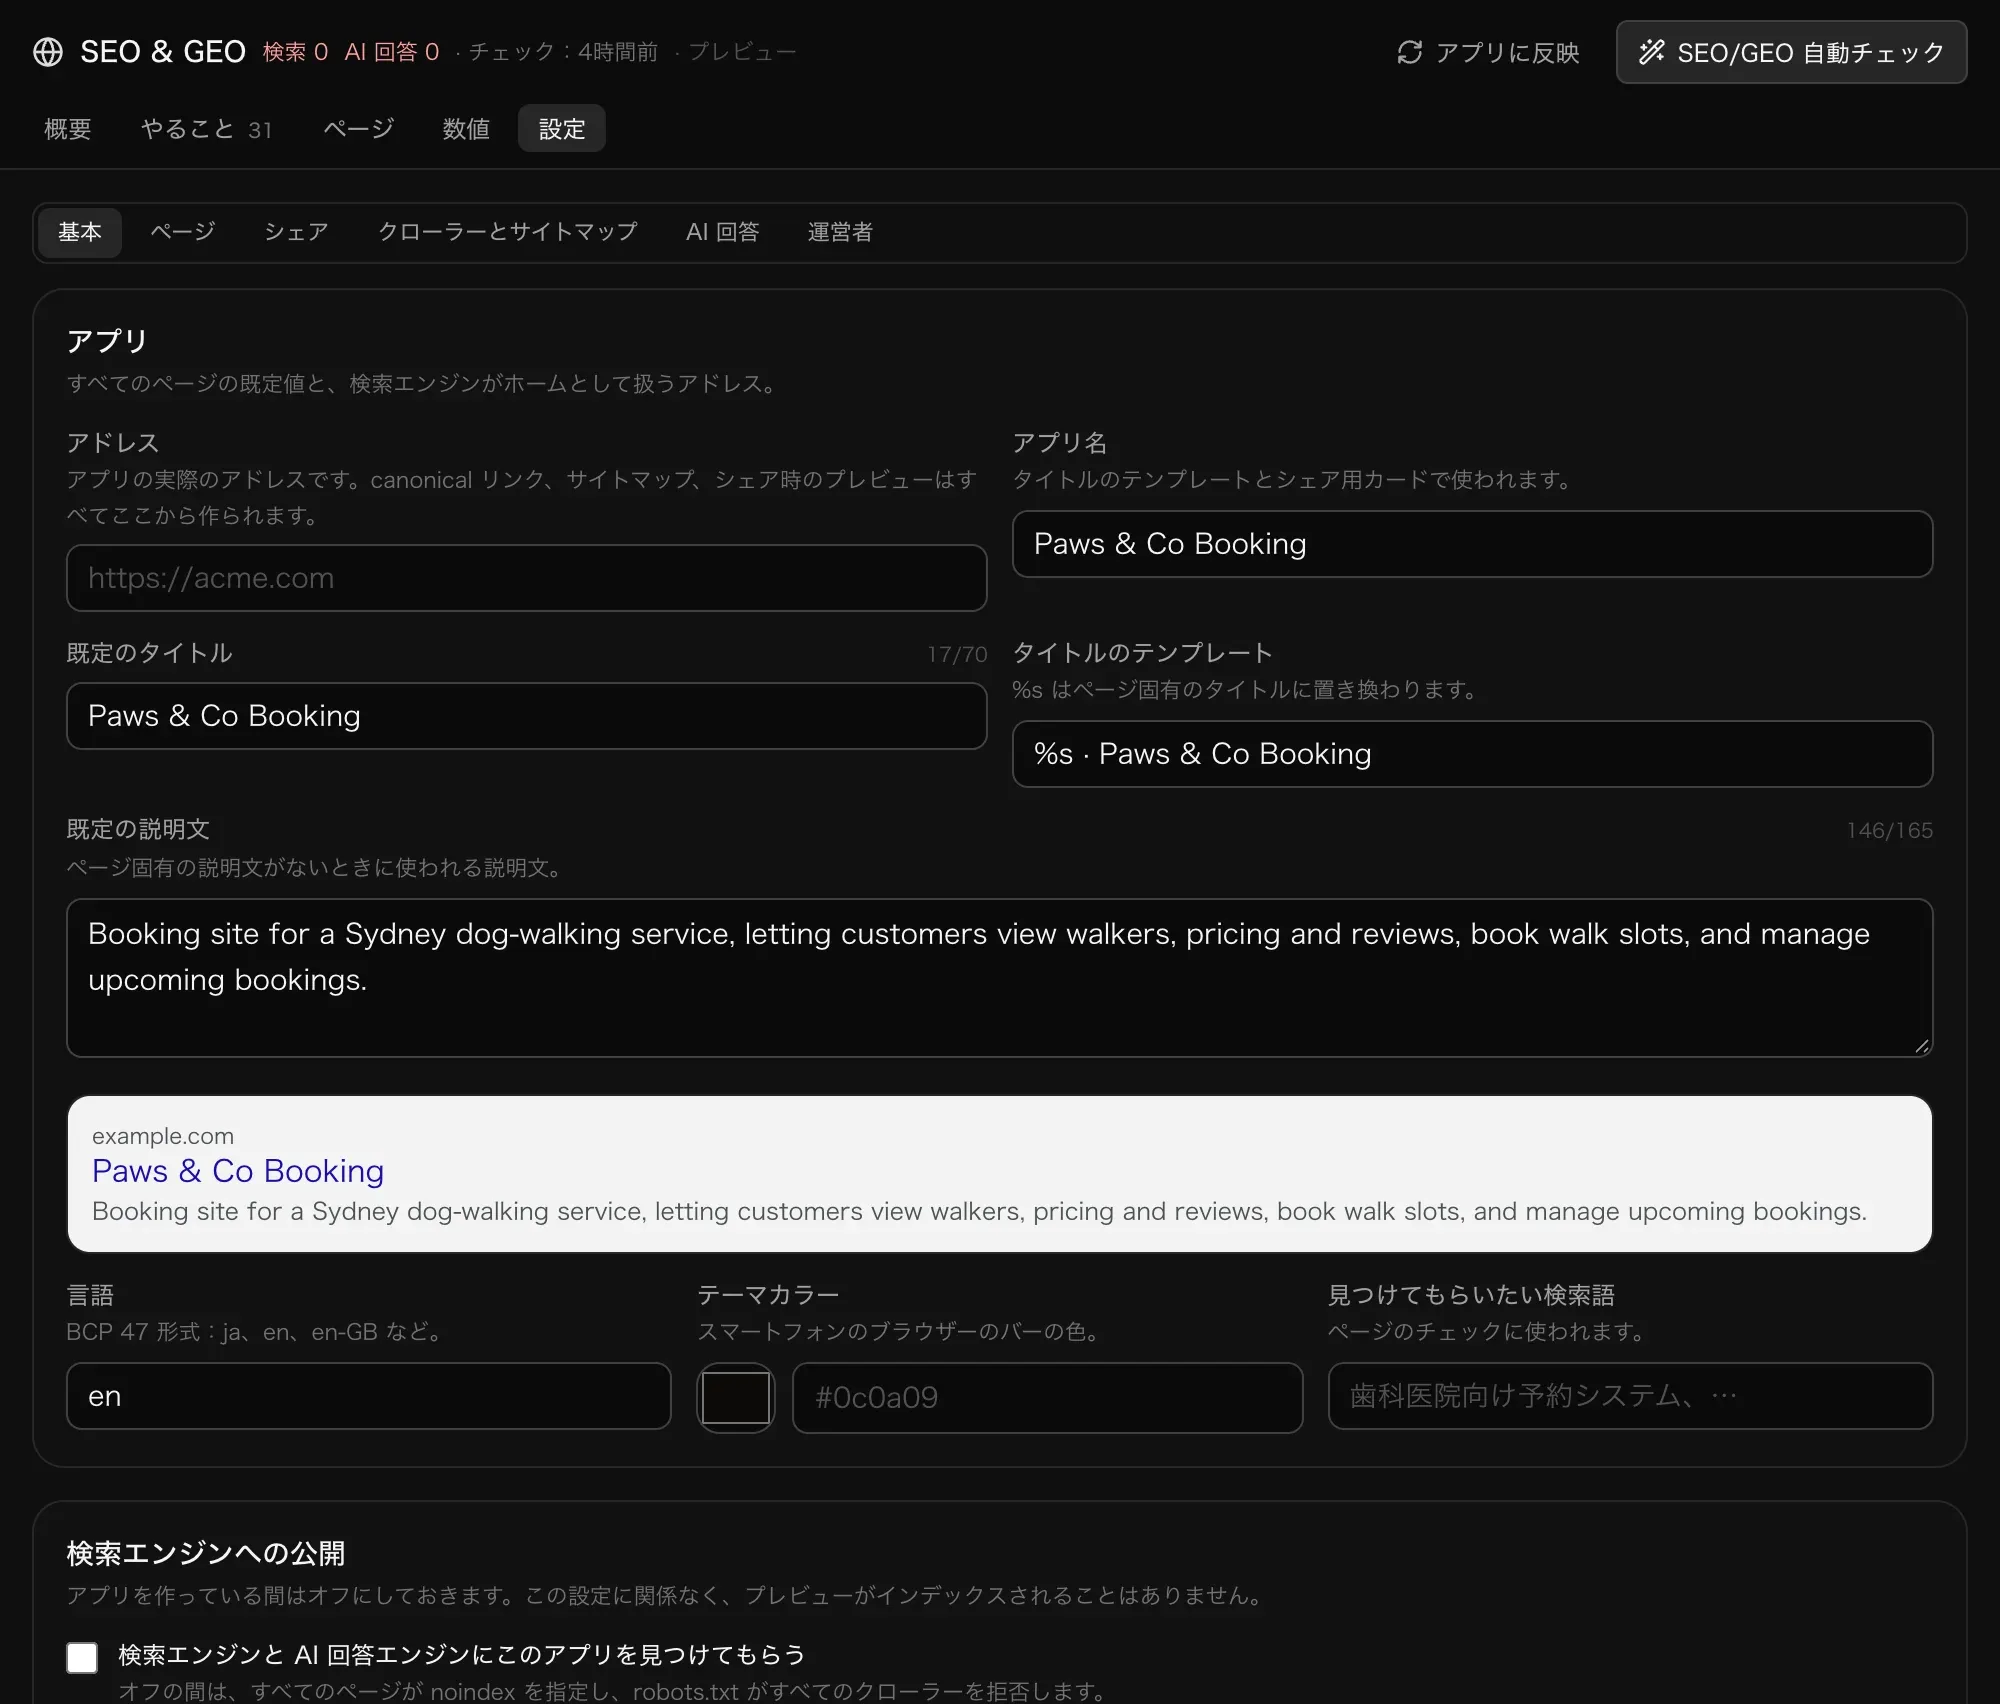Open the 概要 tab
Image resolution: width=2000 pixels, height=1704 pixels.
point(68,129)
